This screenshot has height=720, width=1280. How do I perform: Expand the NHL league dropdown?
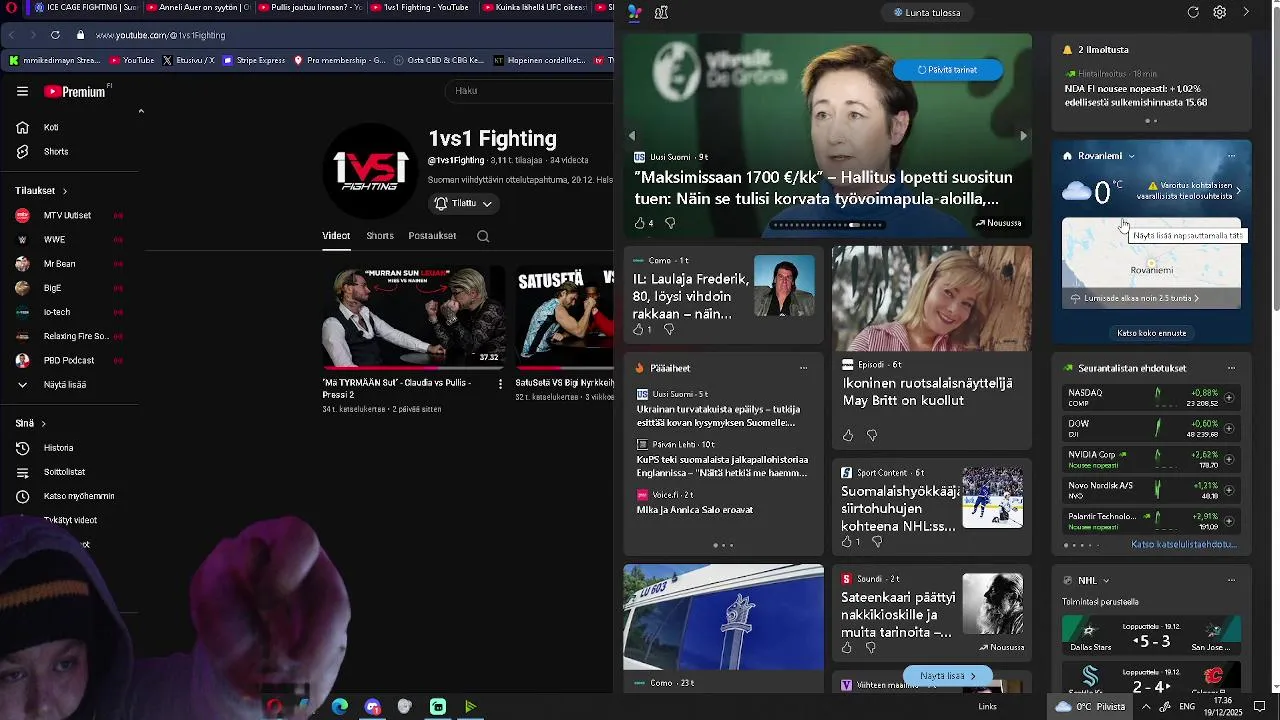coord(1105,581)
